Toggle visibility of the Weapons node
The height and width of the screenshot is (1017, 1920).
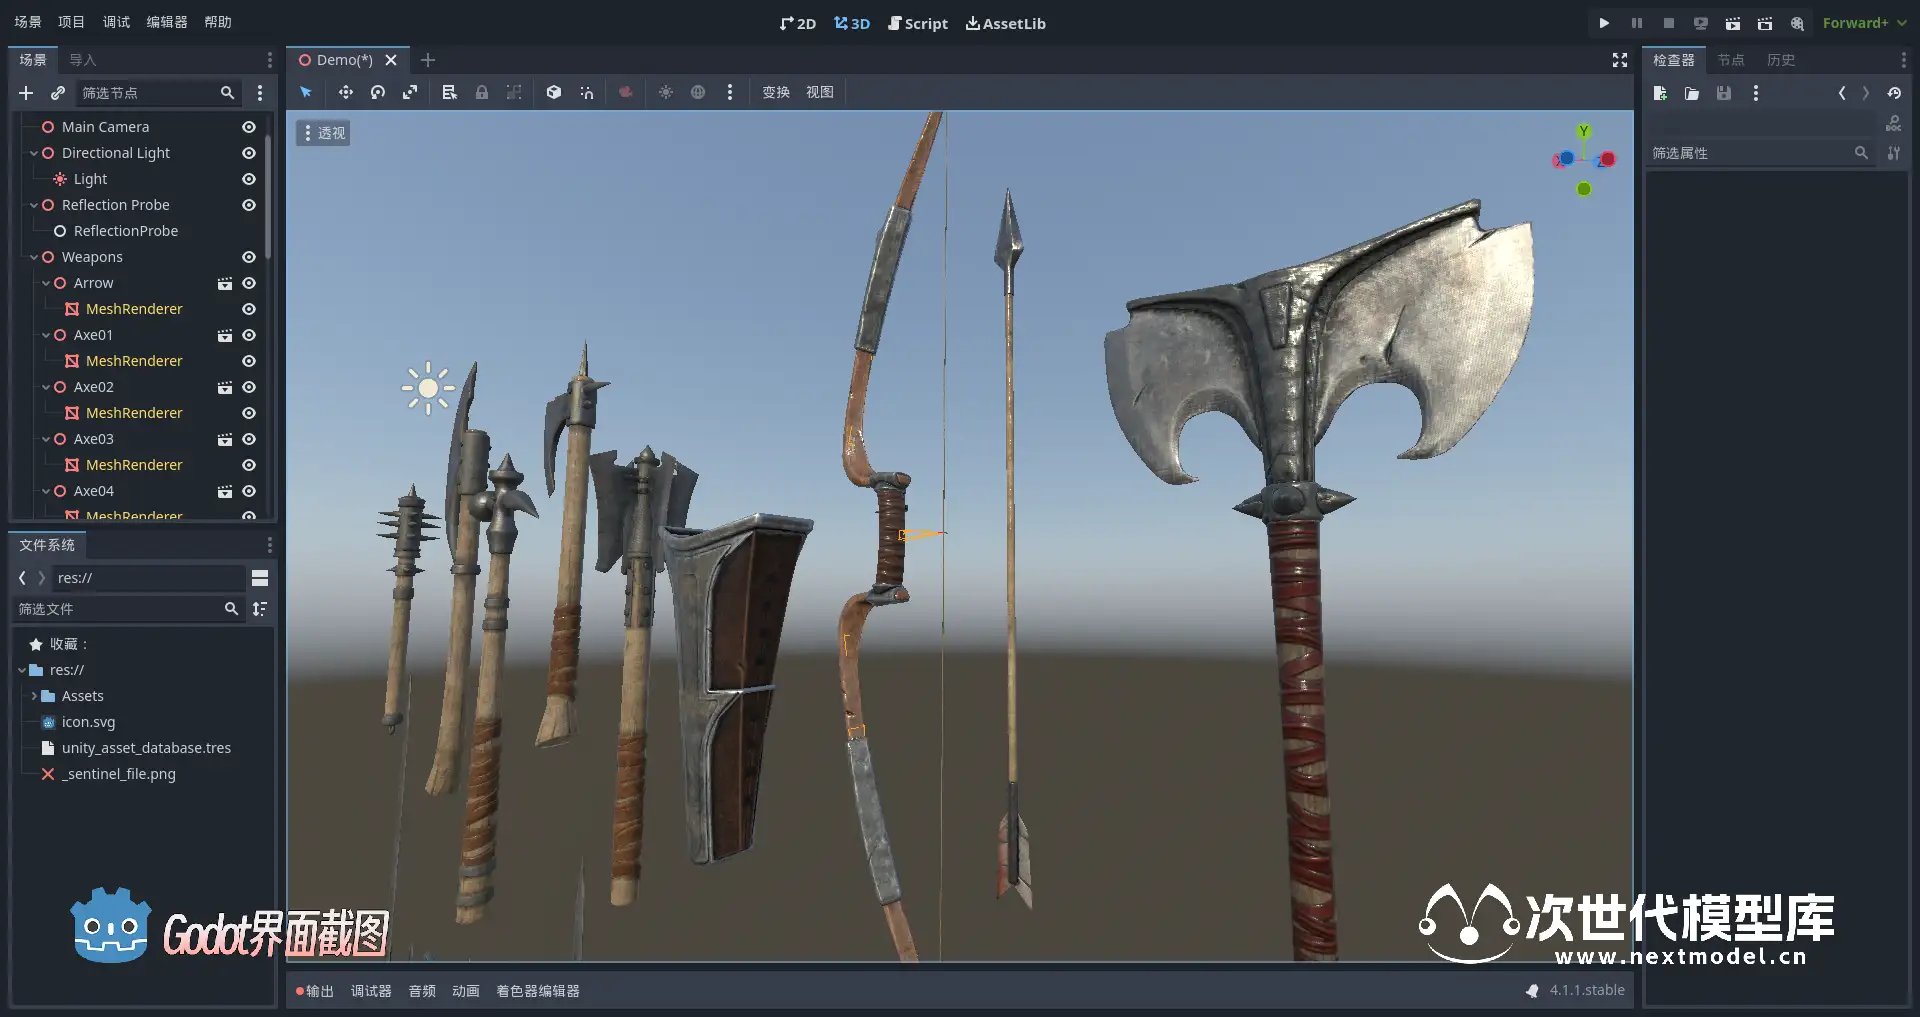point(249,257)
